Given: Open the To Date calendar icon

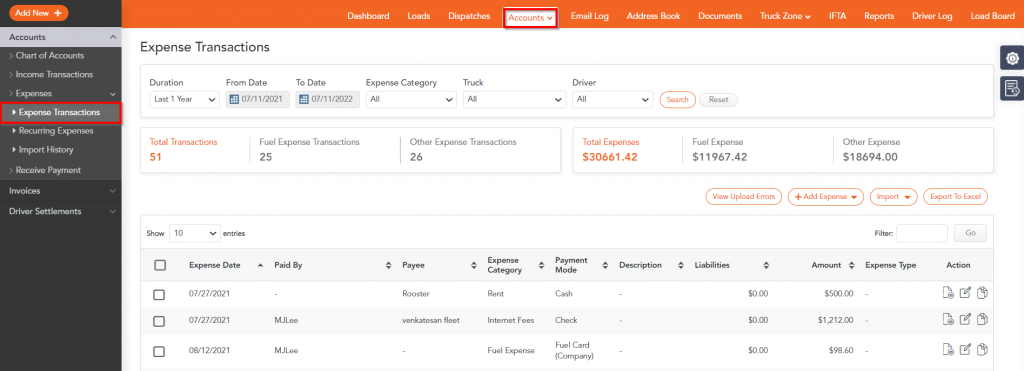Looking at the screenshot, I should click(x=304, y=100).
